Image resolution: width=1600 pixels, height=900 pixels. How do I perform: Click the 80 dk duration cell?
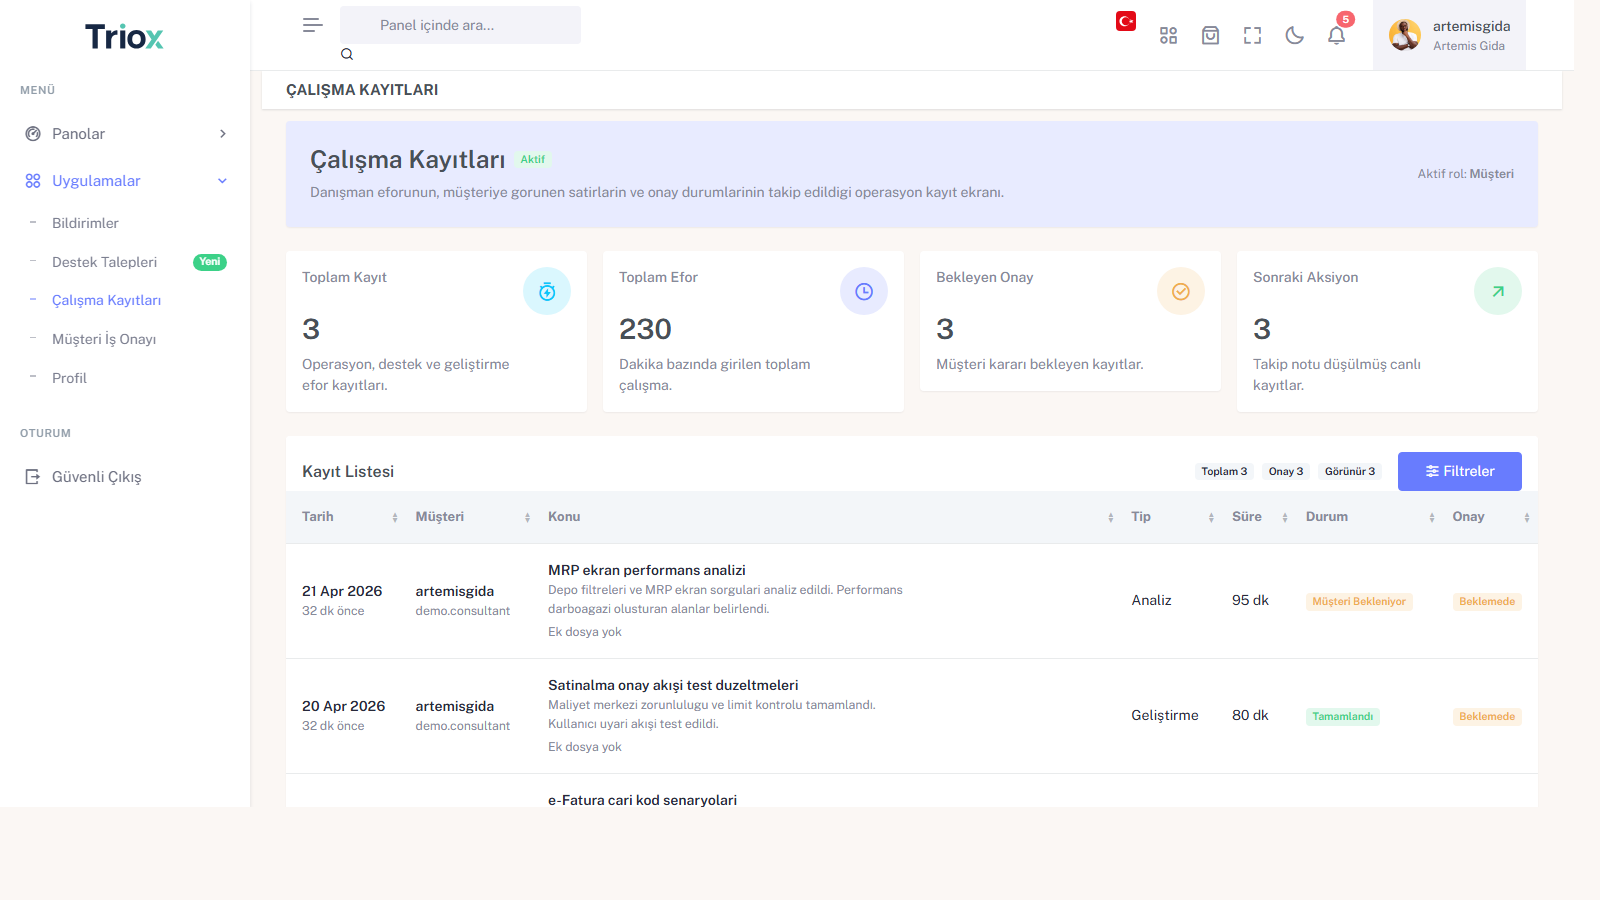pyautogui.click(x=1250, y=715)
